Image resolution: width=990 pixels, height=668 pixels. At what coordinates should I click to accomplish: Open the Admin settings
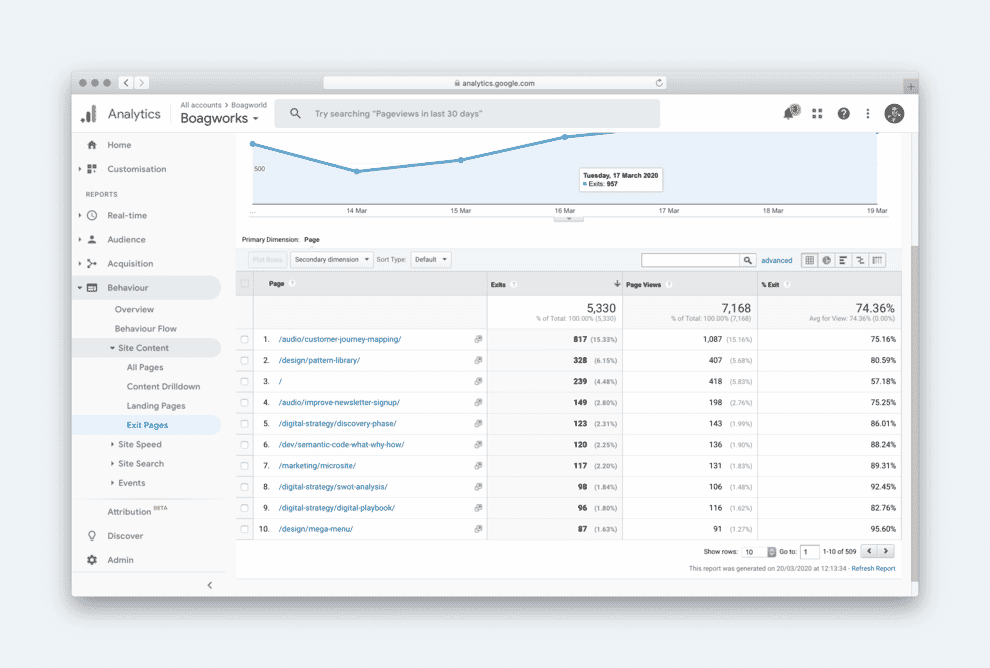[x=120, y=560]
